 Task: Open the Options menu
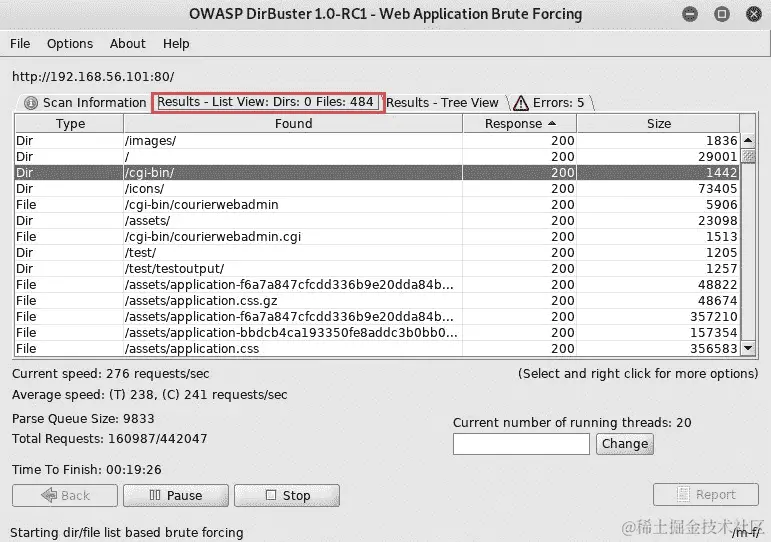point(70,44)
